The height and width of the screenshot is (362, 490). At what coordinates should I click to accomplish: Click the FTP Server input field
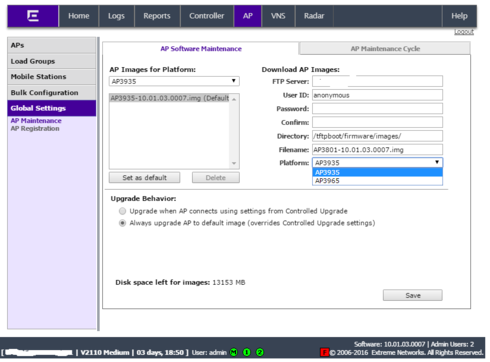tap(377, 81)
